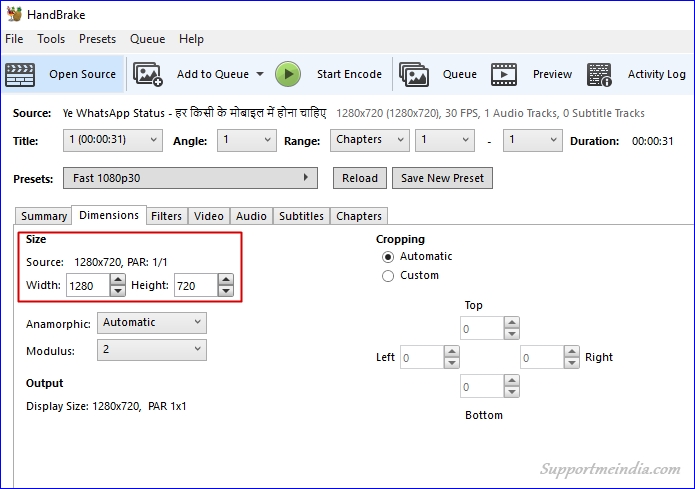The height and width of the screenshot is (489, 695).
Task: Open the Add to Queue dropdown arrow
Action: [x=260, y=74]
